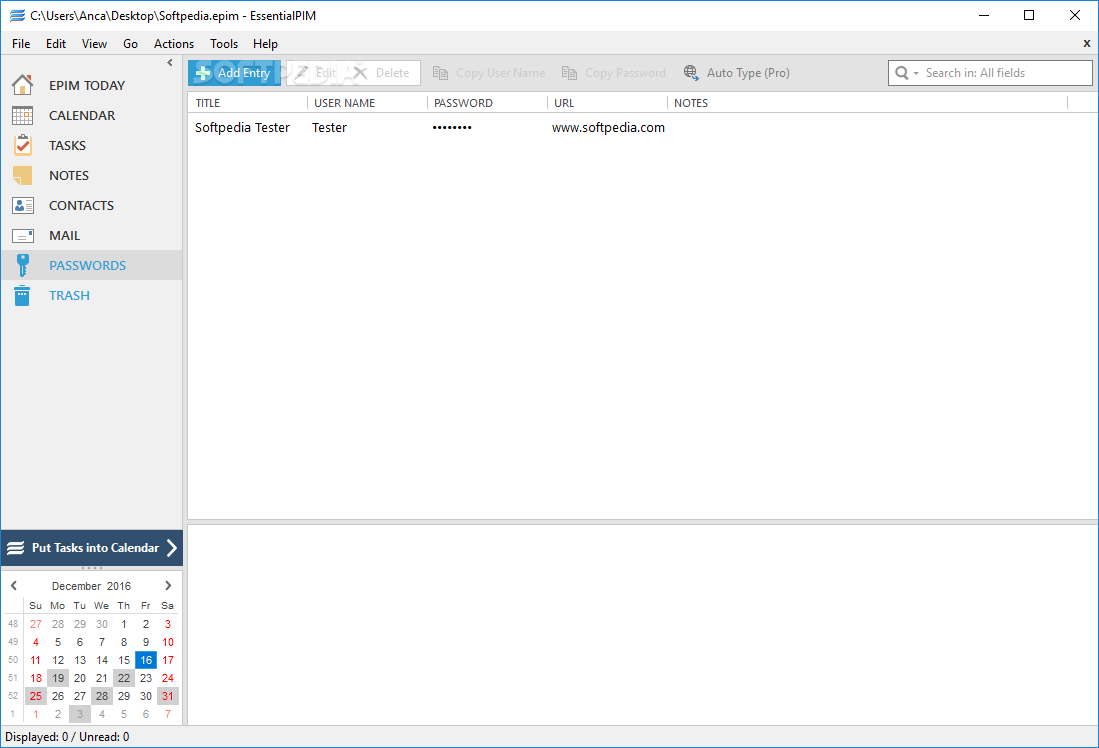Select December 22 in mini calendar

[124, 678]
